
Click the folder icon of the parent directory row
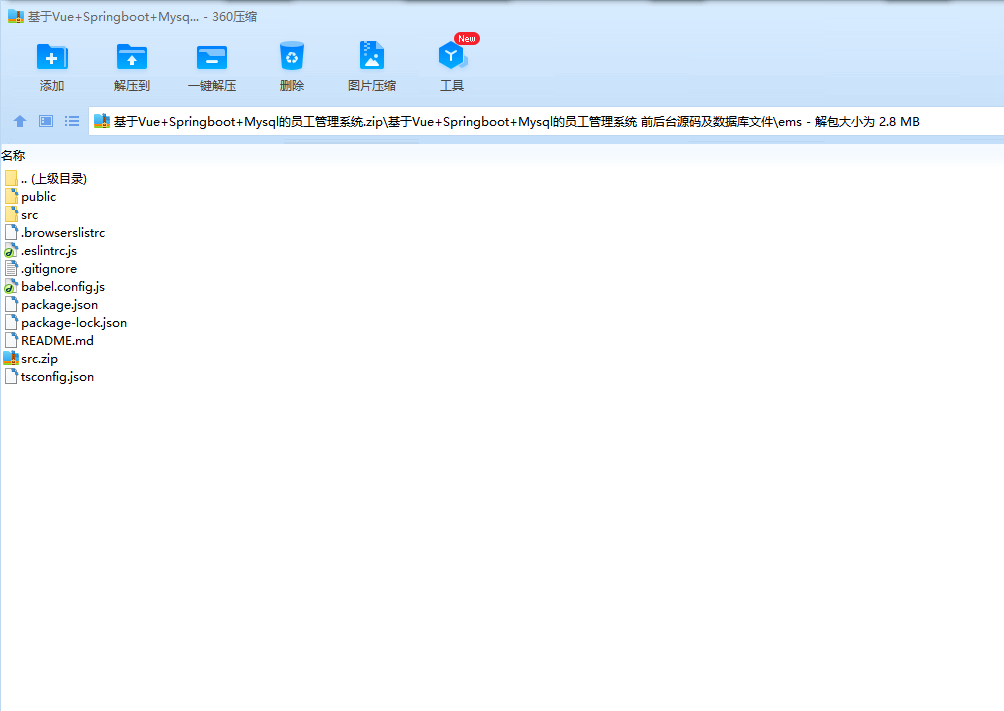point(11,178)
